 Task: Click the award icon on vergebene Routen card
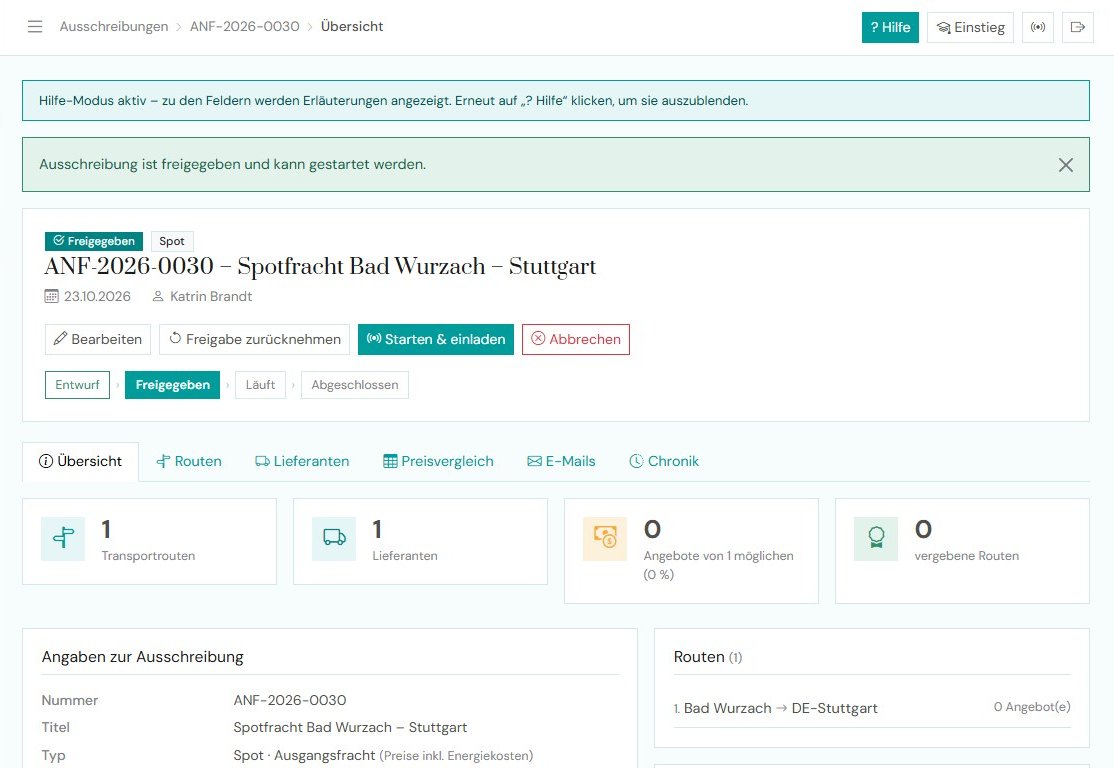(876, 539)
